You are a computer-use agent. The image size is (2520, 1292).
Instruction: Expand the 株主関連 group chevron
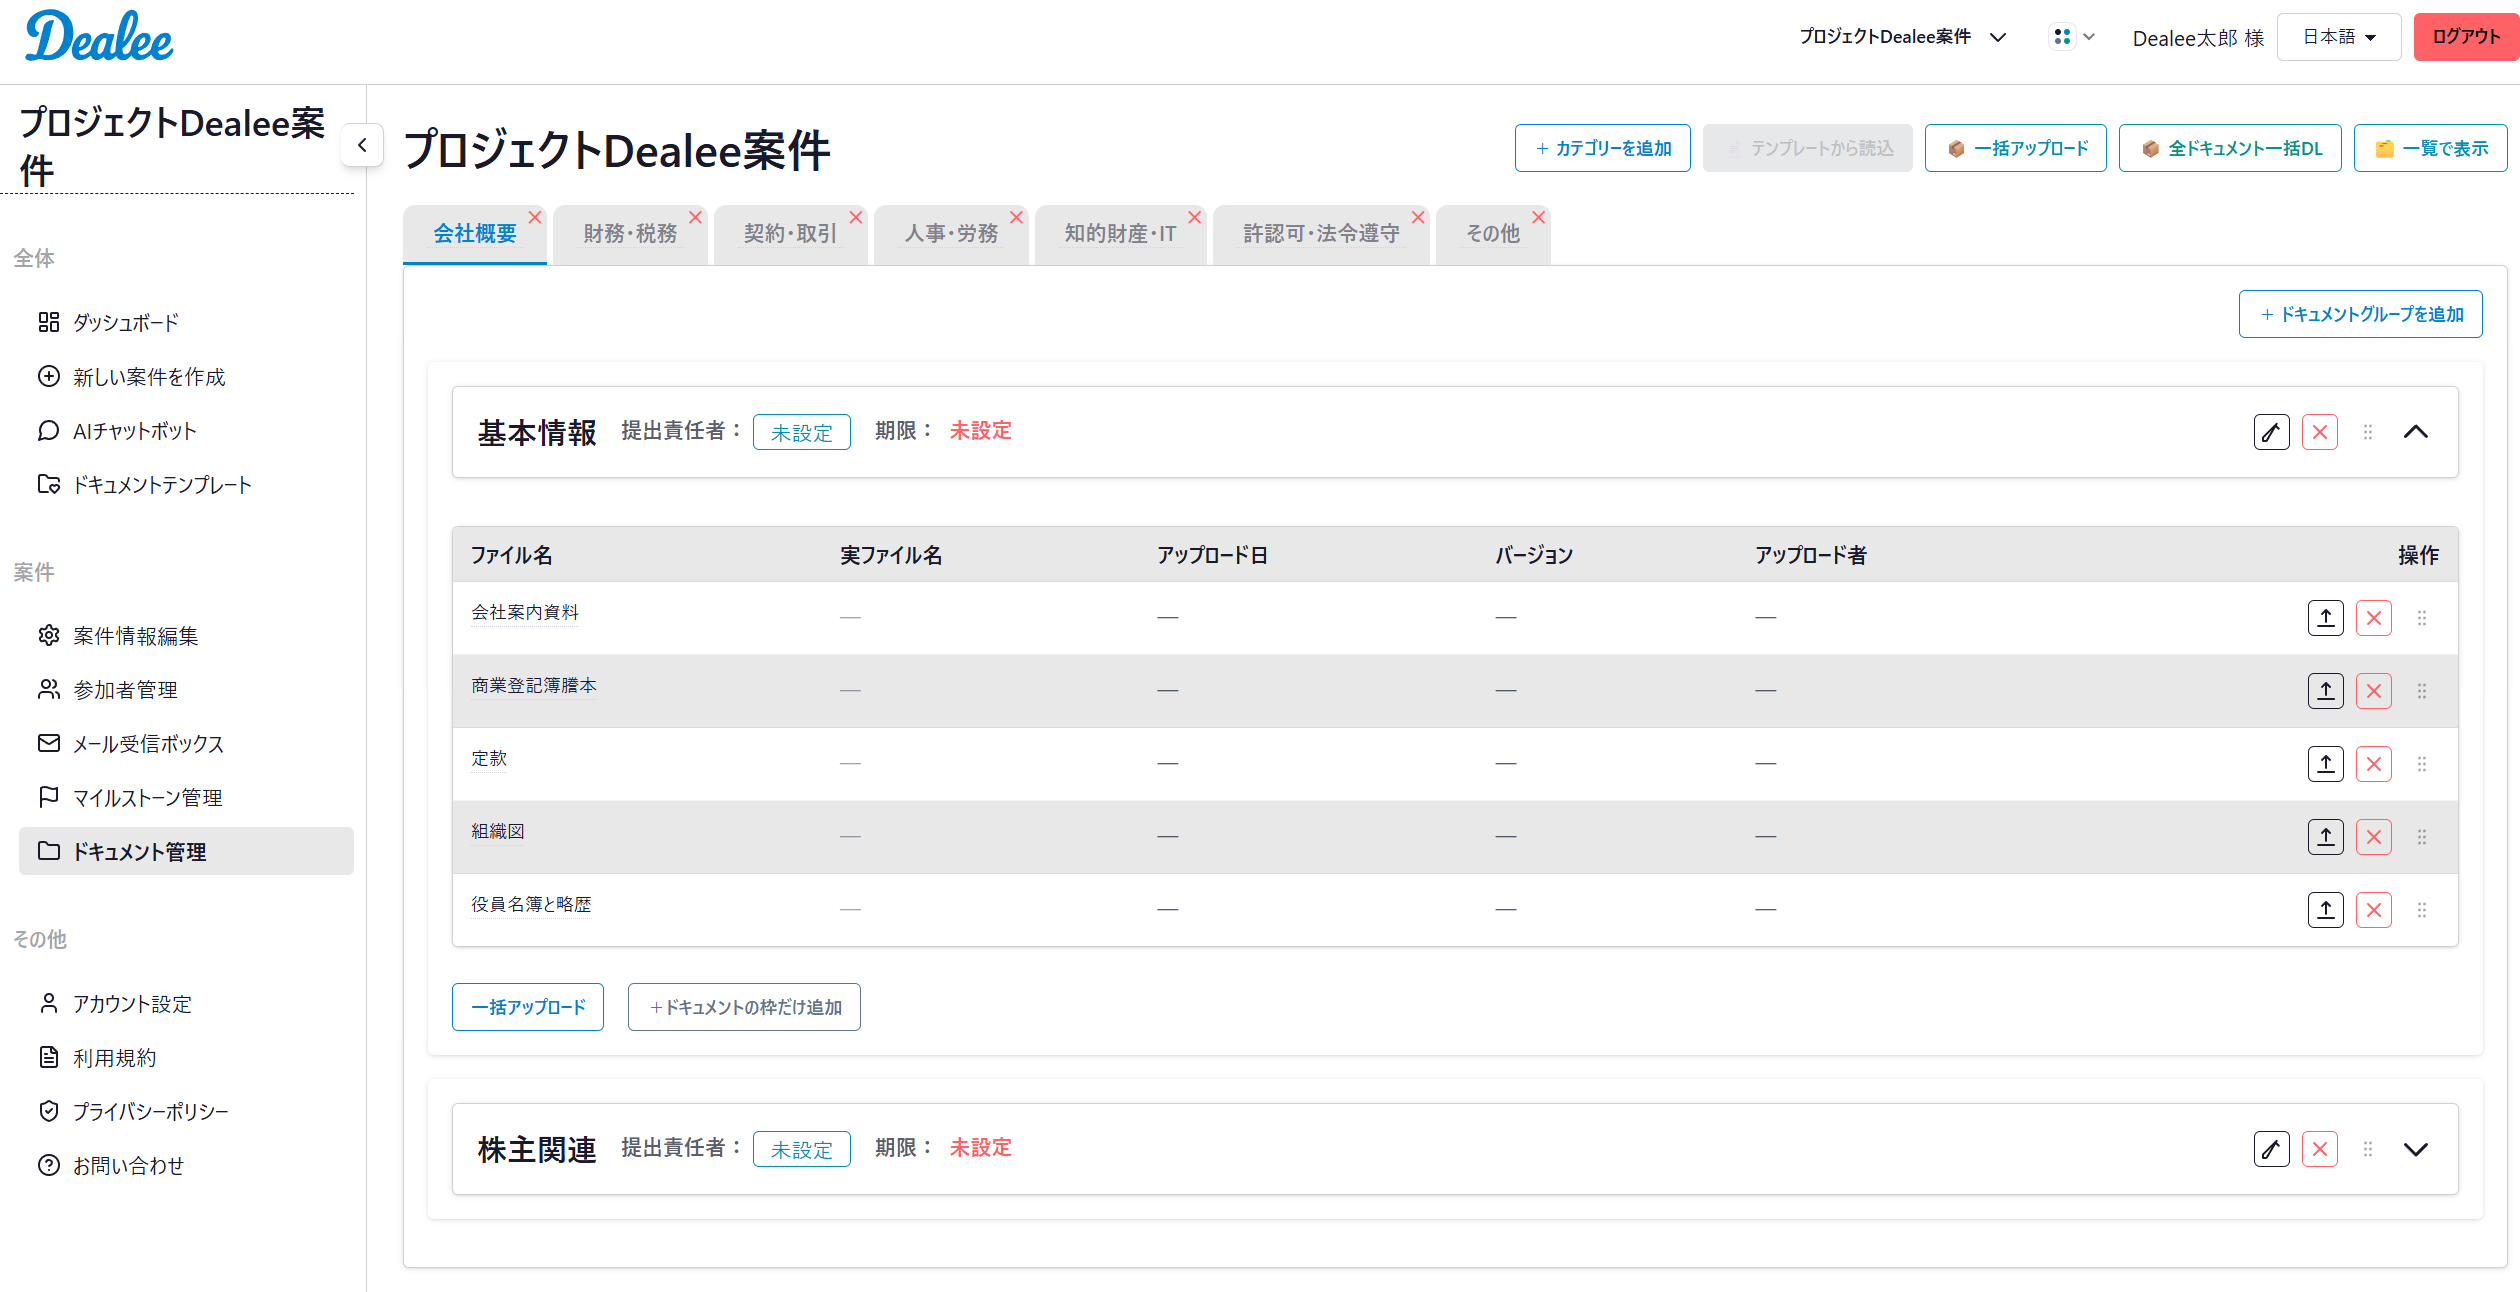[x=2416, y=1149]
